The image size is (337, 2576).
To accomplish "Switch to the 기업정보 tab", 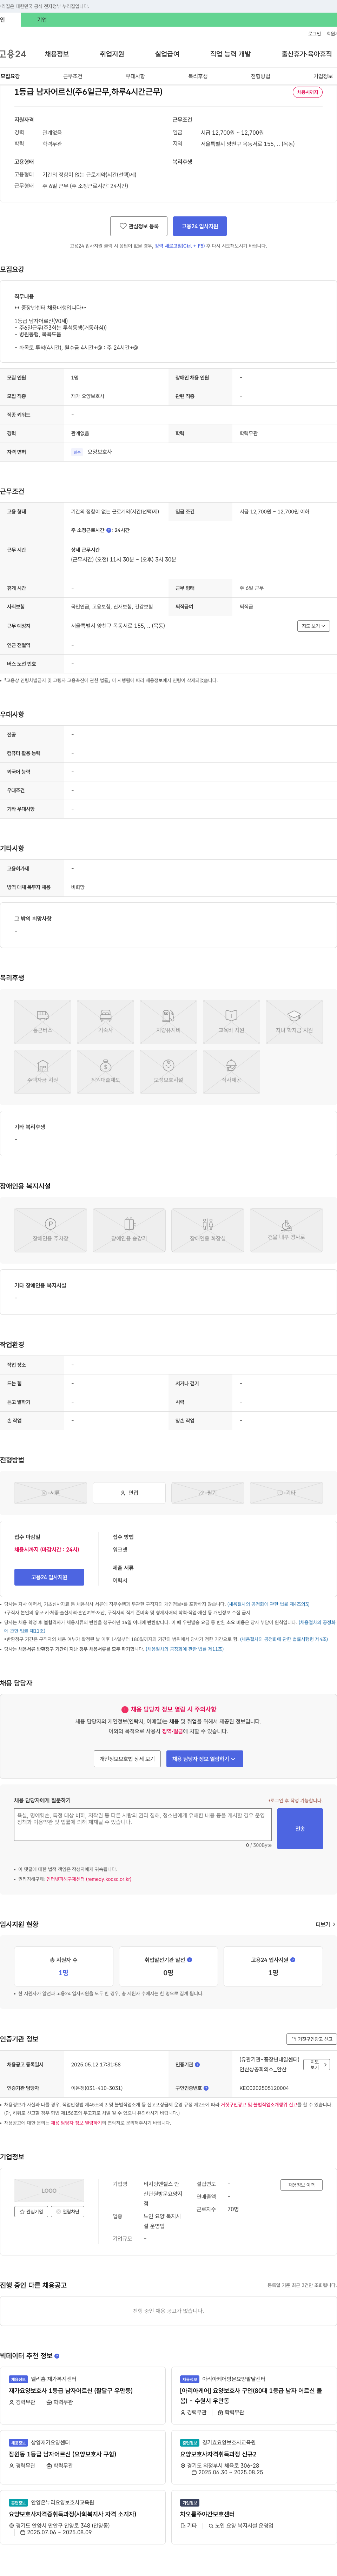I will (323, 76).
